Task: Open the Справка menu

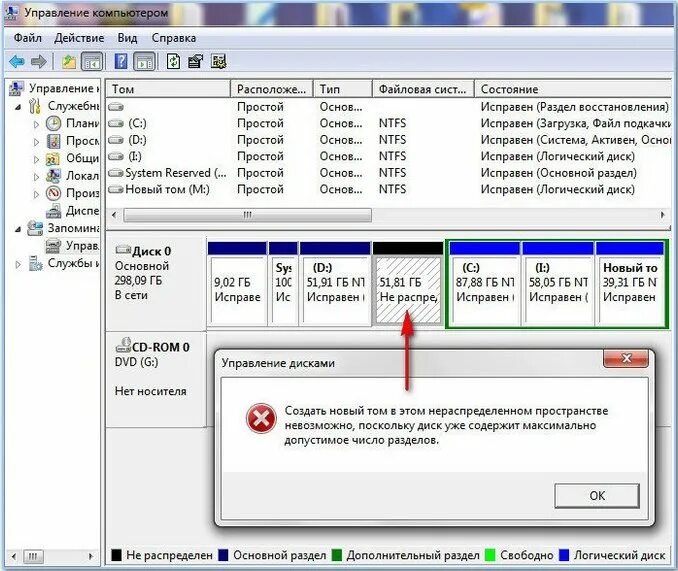Action: click(174, 38)
